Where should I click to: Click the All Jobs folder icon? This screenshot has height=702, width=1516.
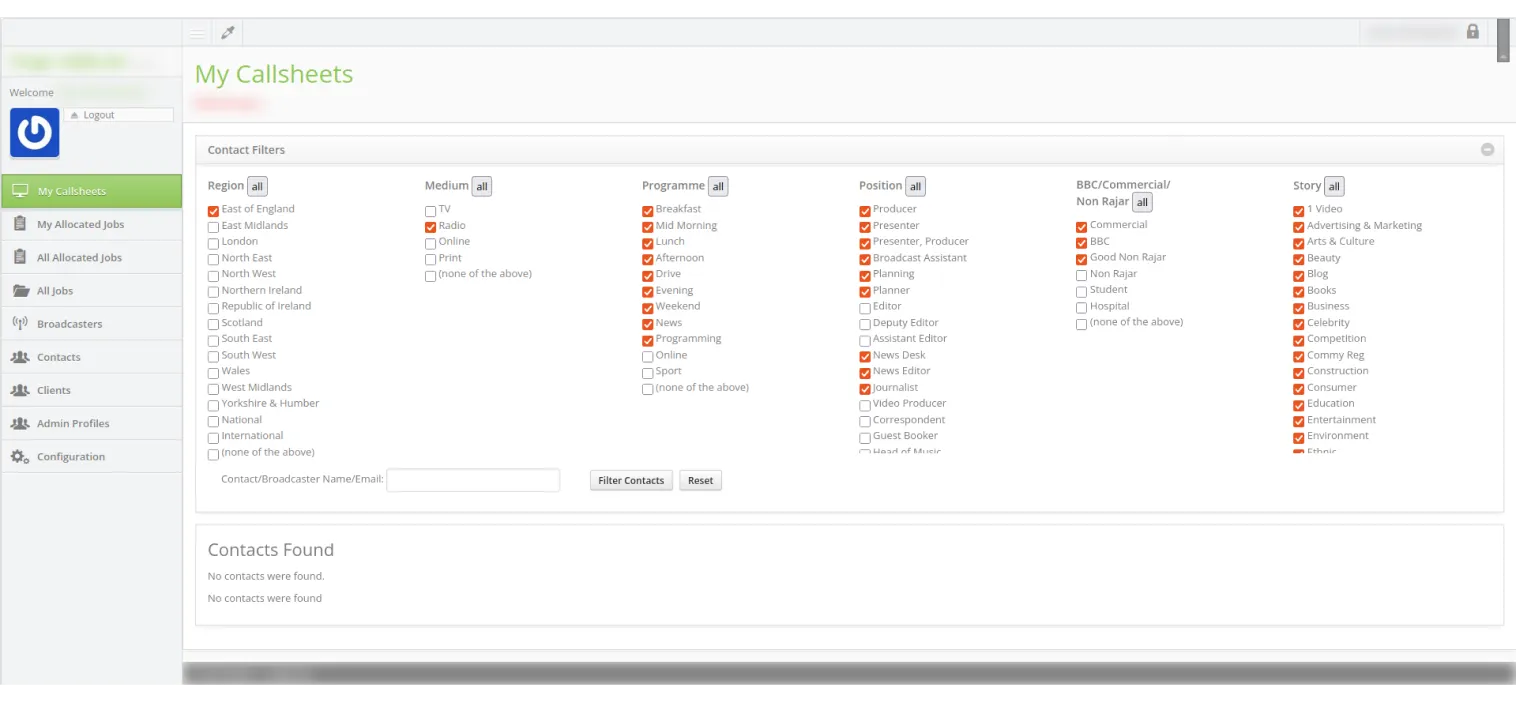(19, 290)
